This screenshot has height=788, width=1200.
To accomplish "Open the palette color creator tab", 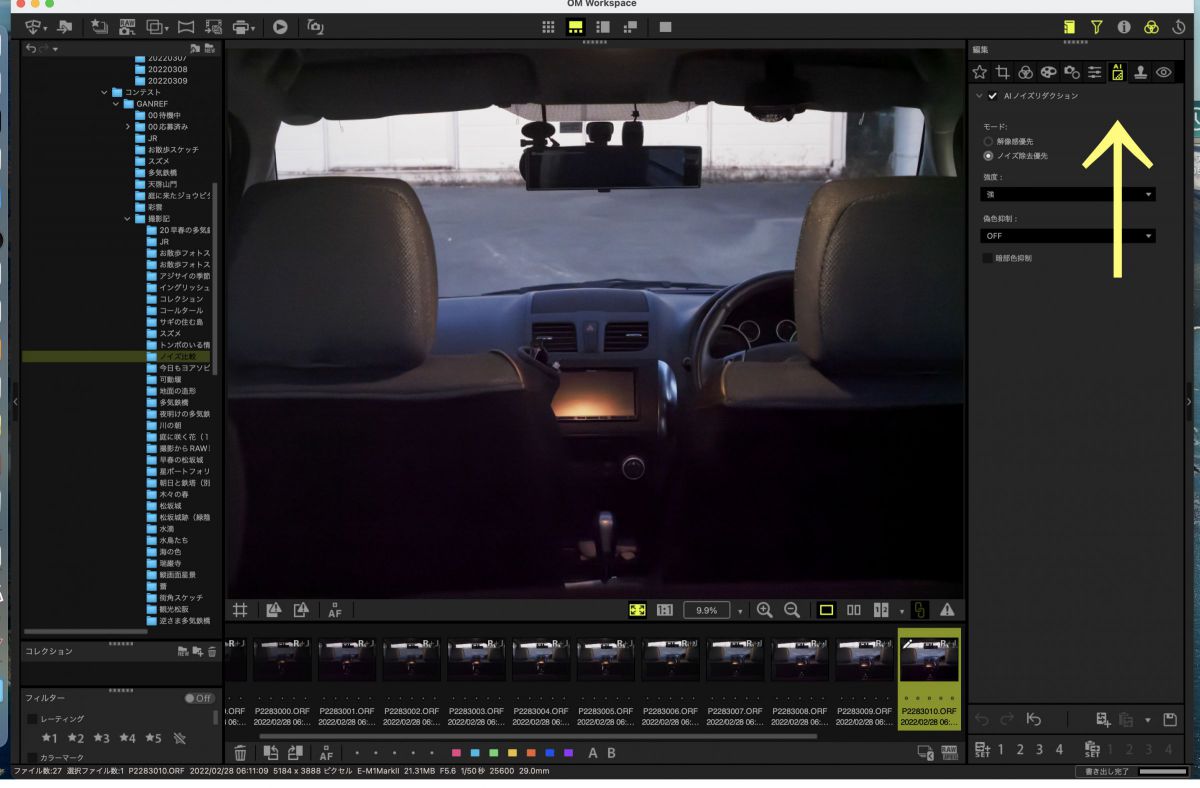I will point(1048,72).
